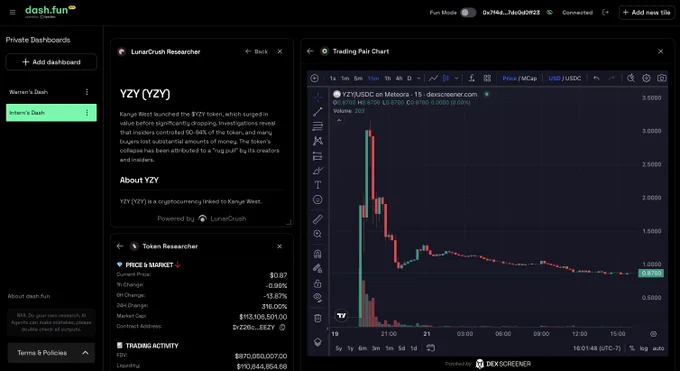Click the back arrow in Token Researcher tile
Screen dimensions: 680x371
tap(120, 246)
